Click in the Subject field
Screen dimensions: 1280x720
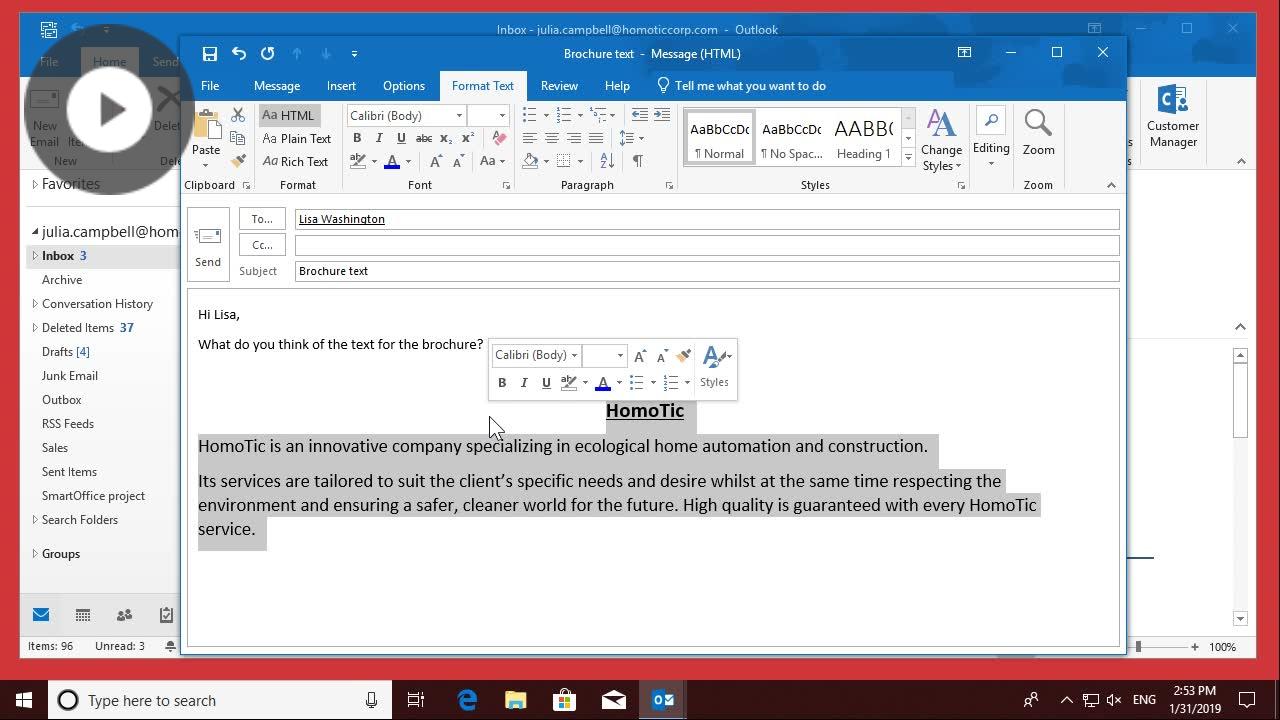tap(707, 271)
